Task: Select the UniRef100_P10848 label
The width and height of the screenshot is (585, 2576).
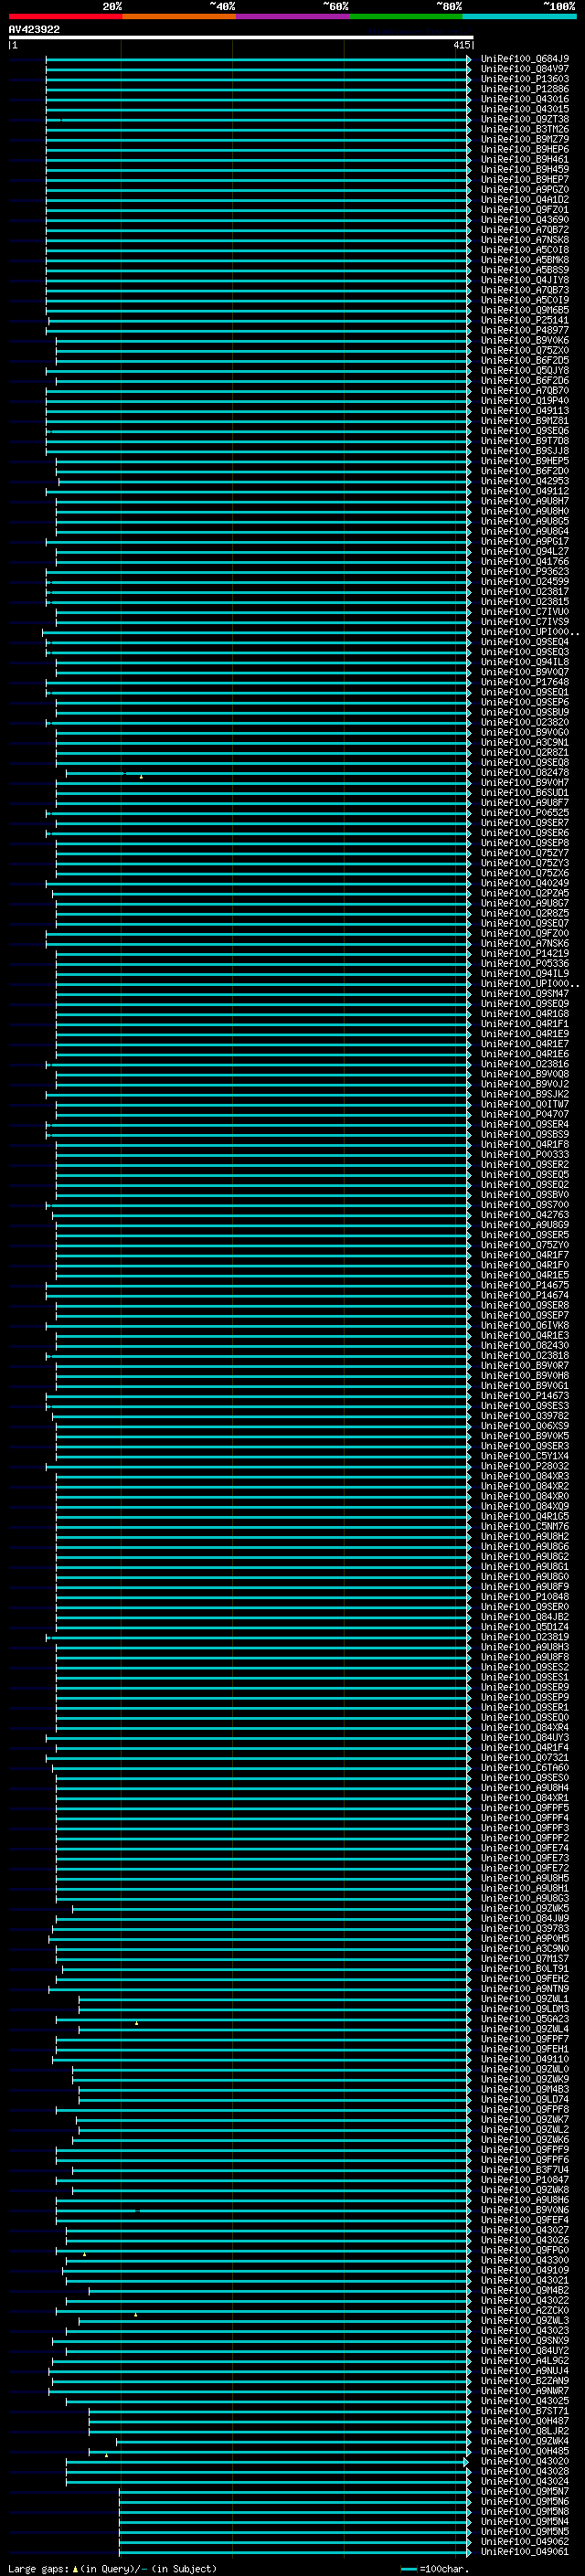Action: [x=524, y=1597]
